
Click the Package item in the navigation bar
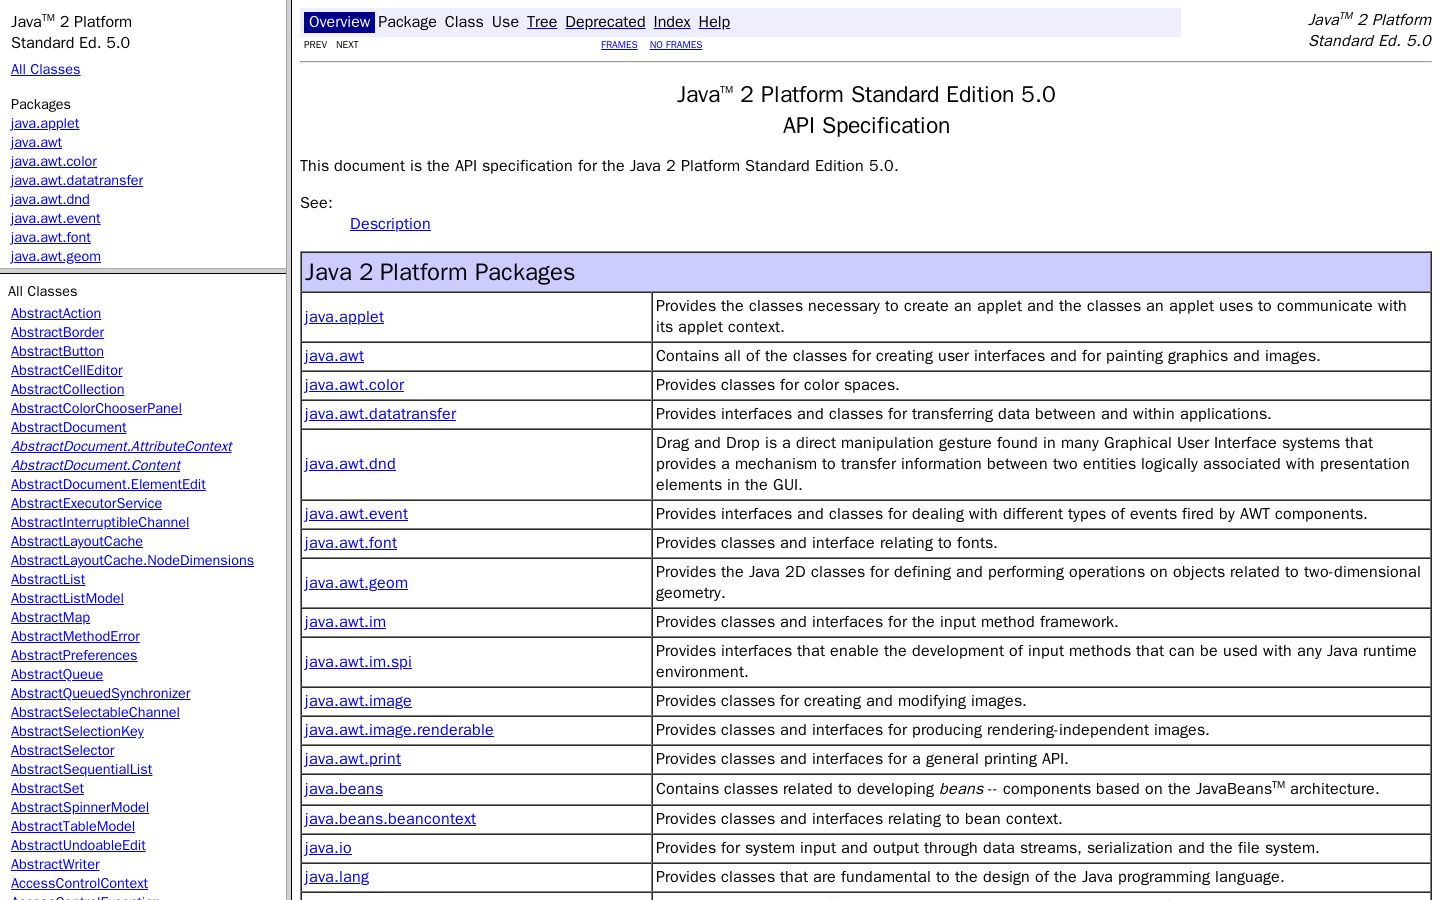[407, 22]
